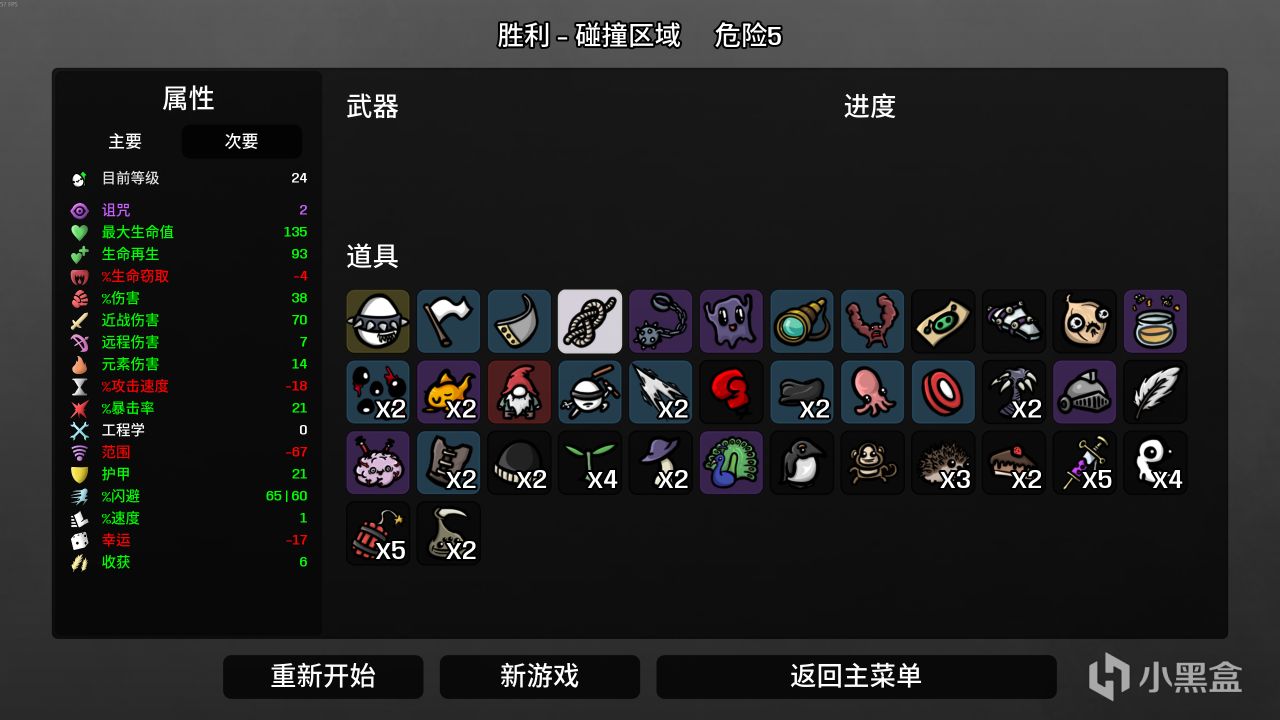Click the pink octopus item icon
The height and width of the screenshot is (720, 1280).
tap(872, 392)
